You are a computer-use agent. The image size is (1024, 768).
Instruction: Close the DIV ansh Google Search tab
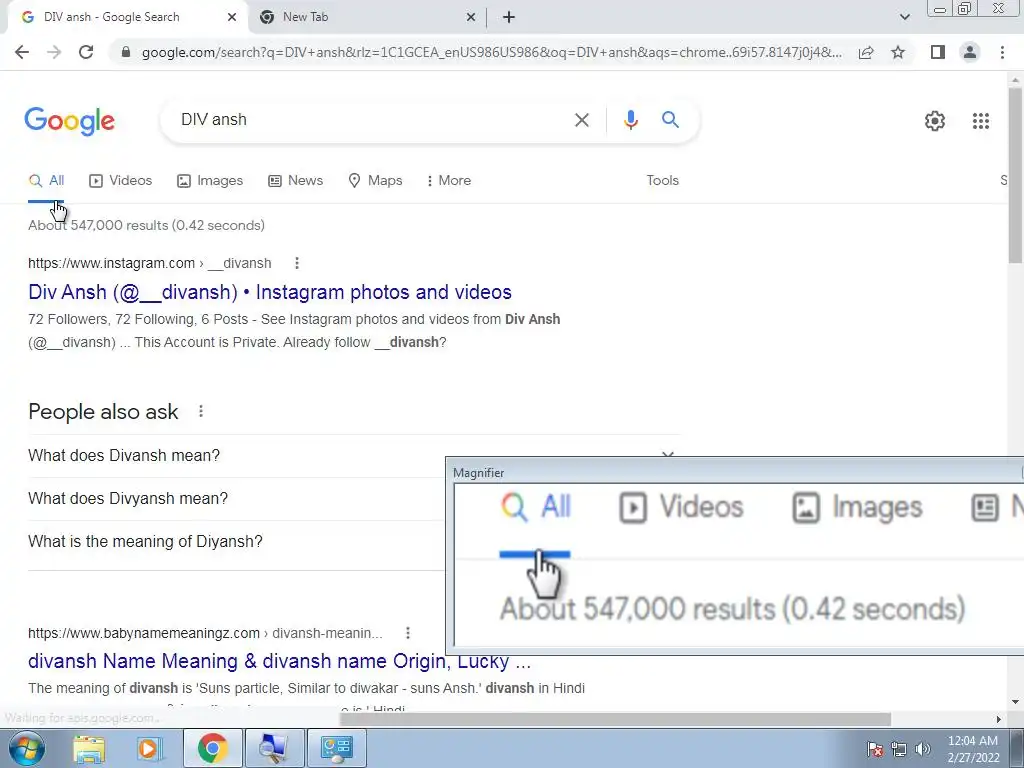[232, 18]
